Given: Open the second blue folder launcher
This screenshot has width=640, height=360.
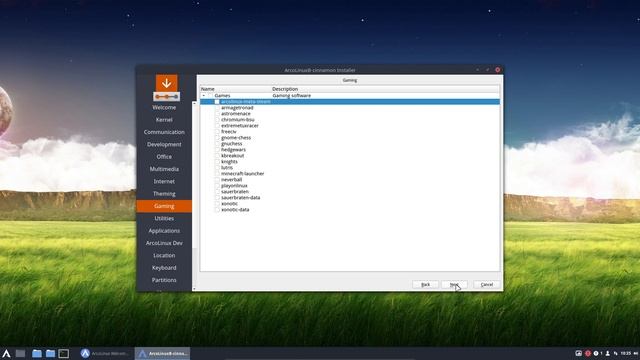Looking at the screenshot, I should (x=50, y=353).
